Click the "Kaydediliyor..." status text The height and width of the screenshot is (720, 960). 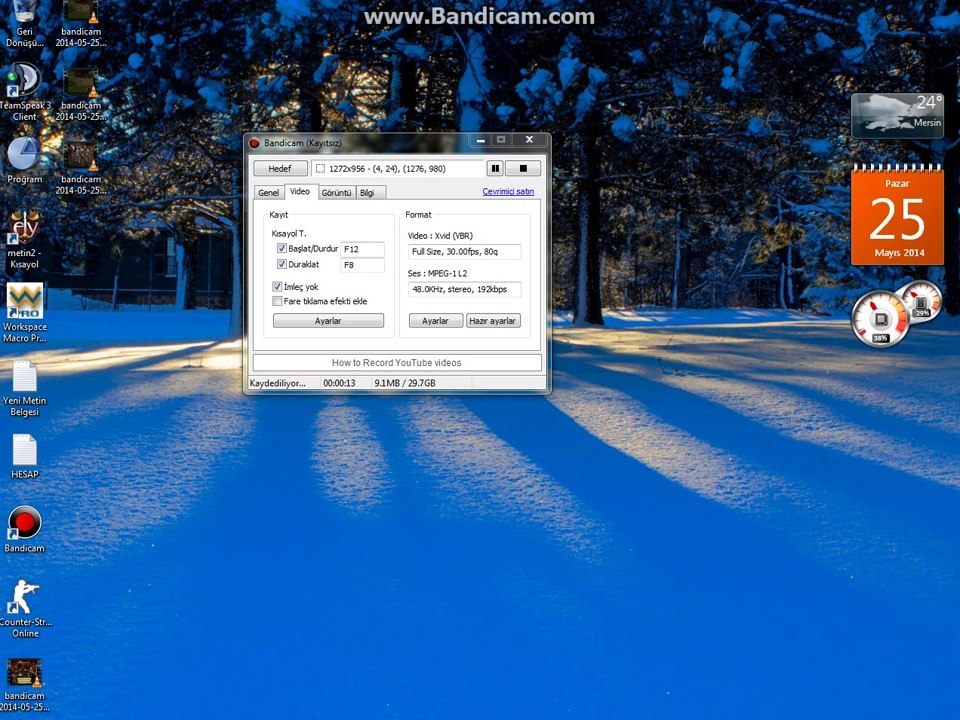(x=277, y=383)
